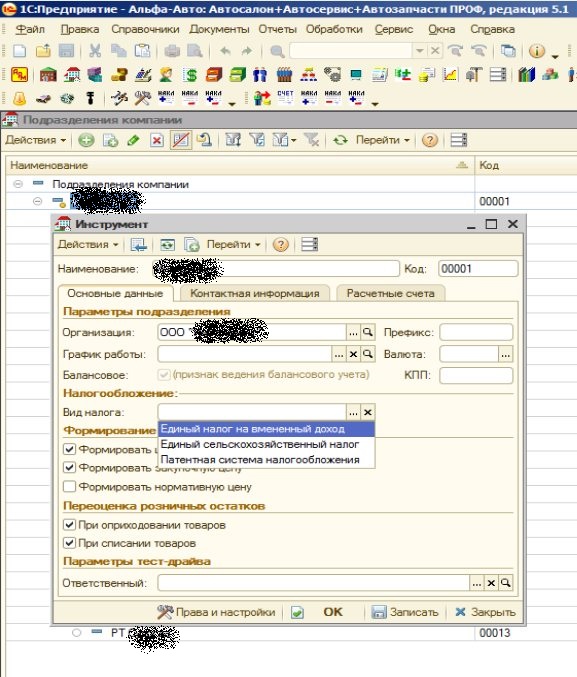Click the green checkmark icon left of OK
The image size is (577, 677).
click(x=297, y=612)
